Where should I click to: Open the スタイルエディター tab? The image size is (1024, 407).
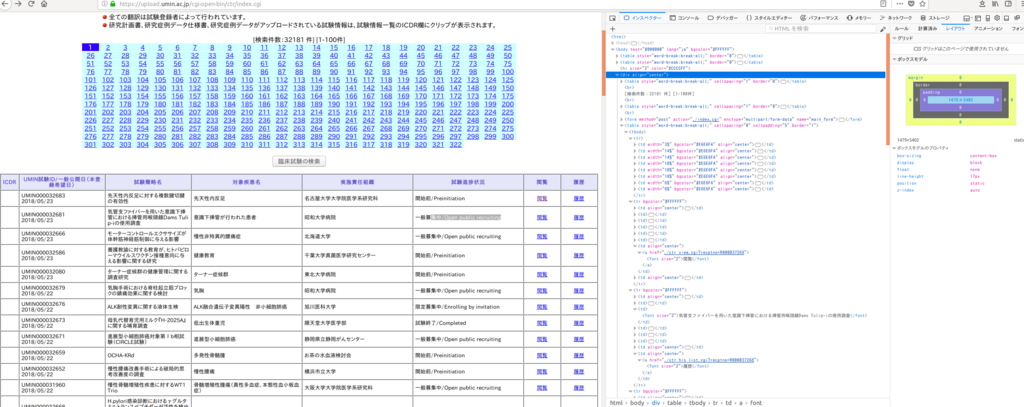click(771, 18)
